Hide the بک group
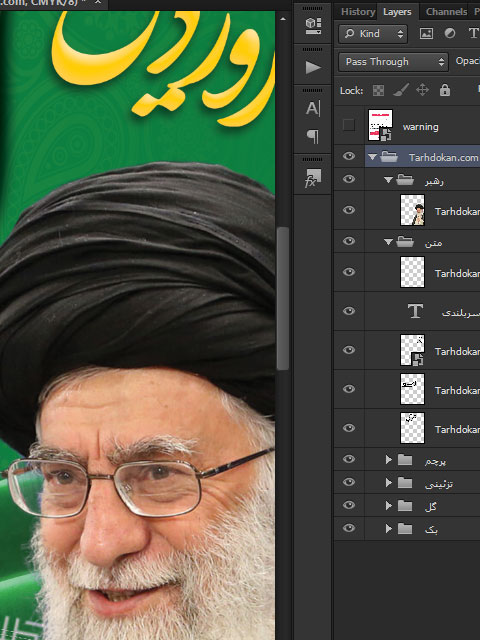Image resolution: width=480 pixels, height=640 pixels. point(349,528)
